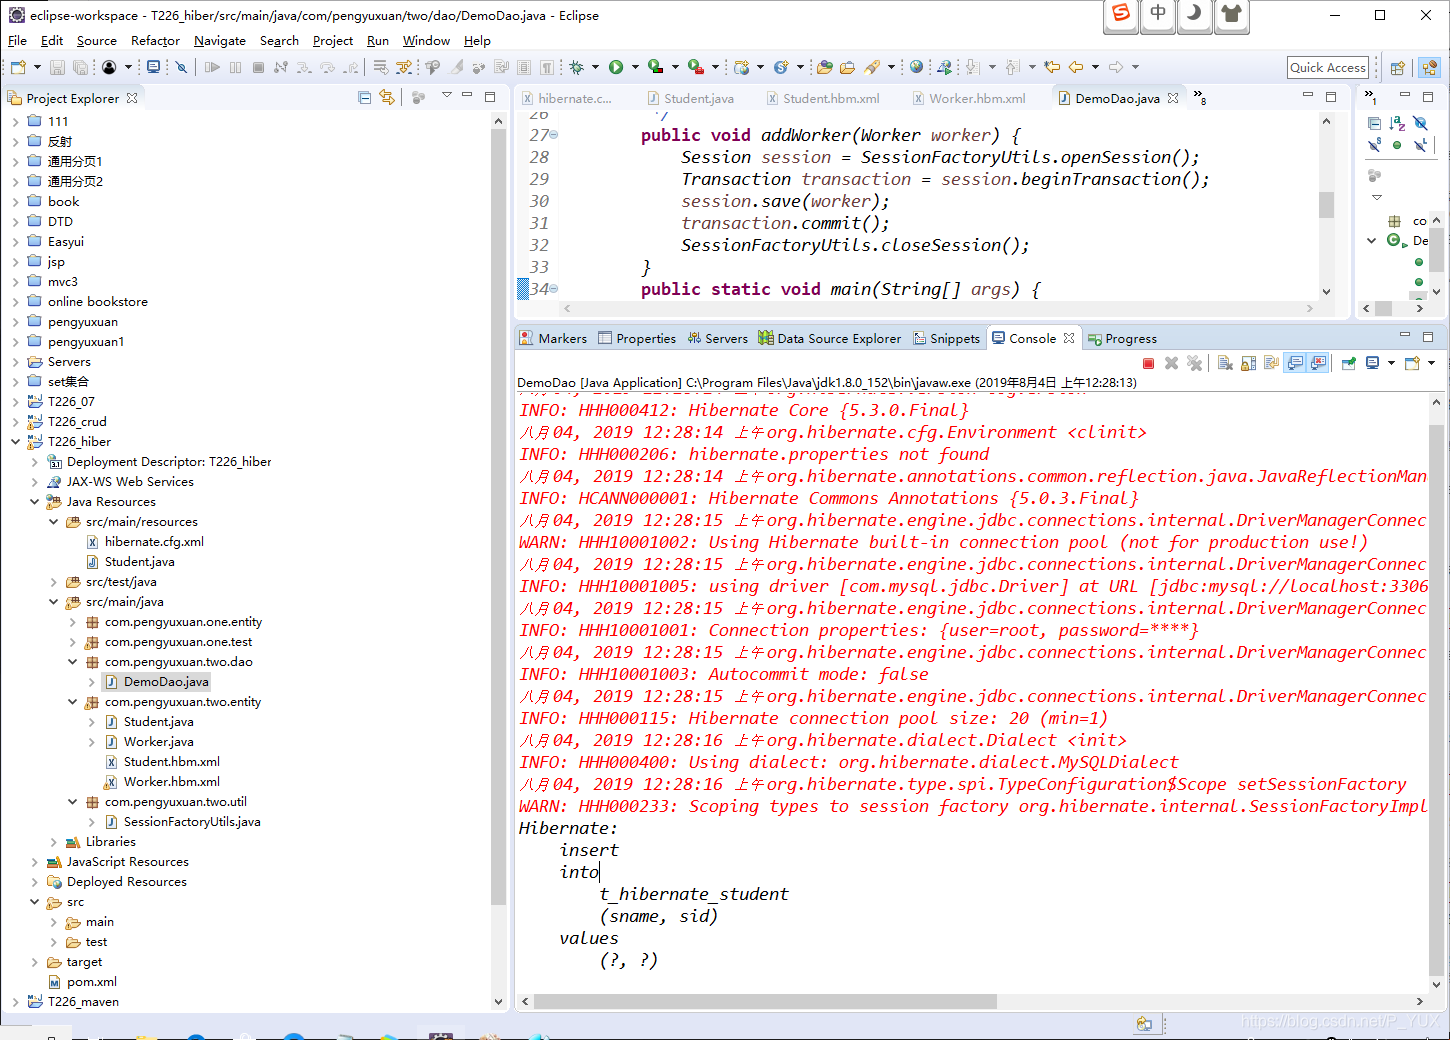Toggle Show Console on Standard Error

[x=1319, y=363]
